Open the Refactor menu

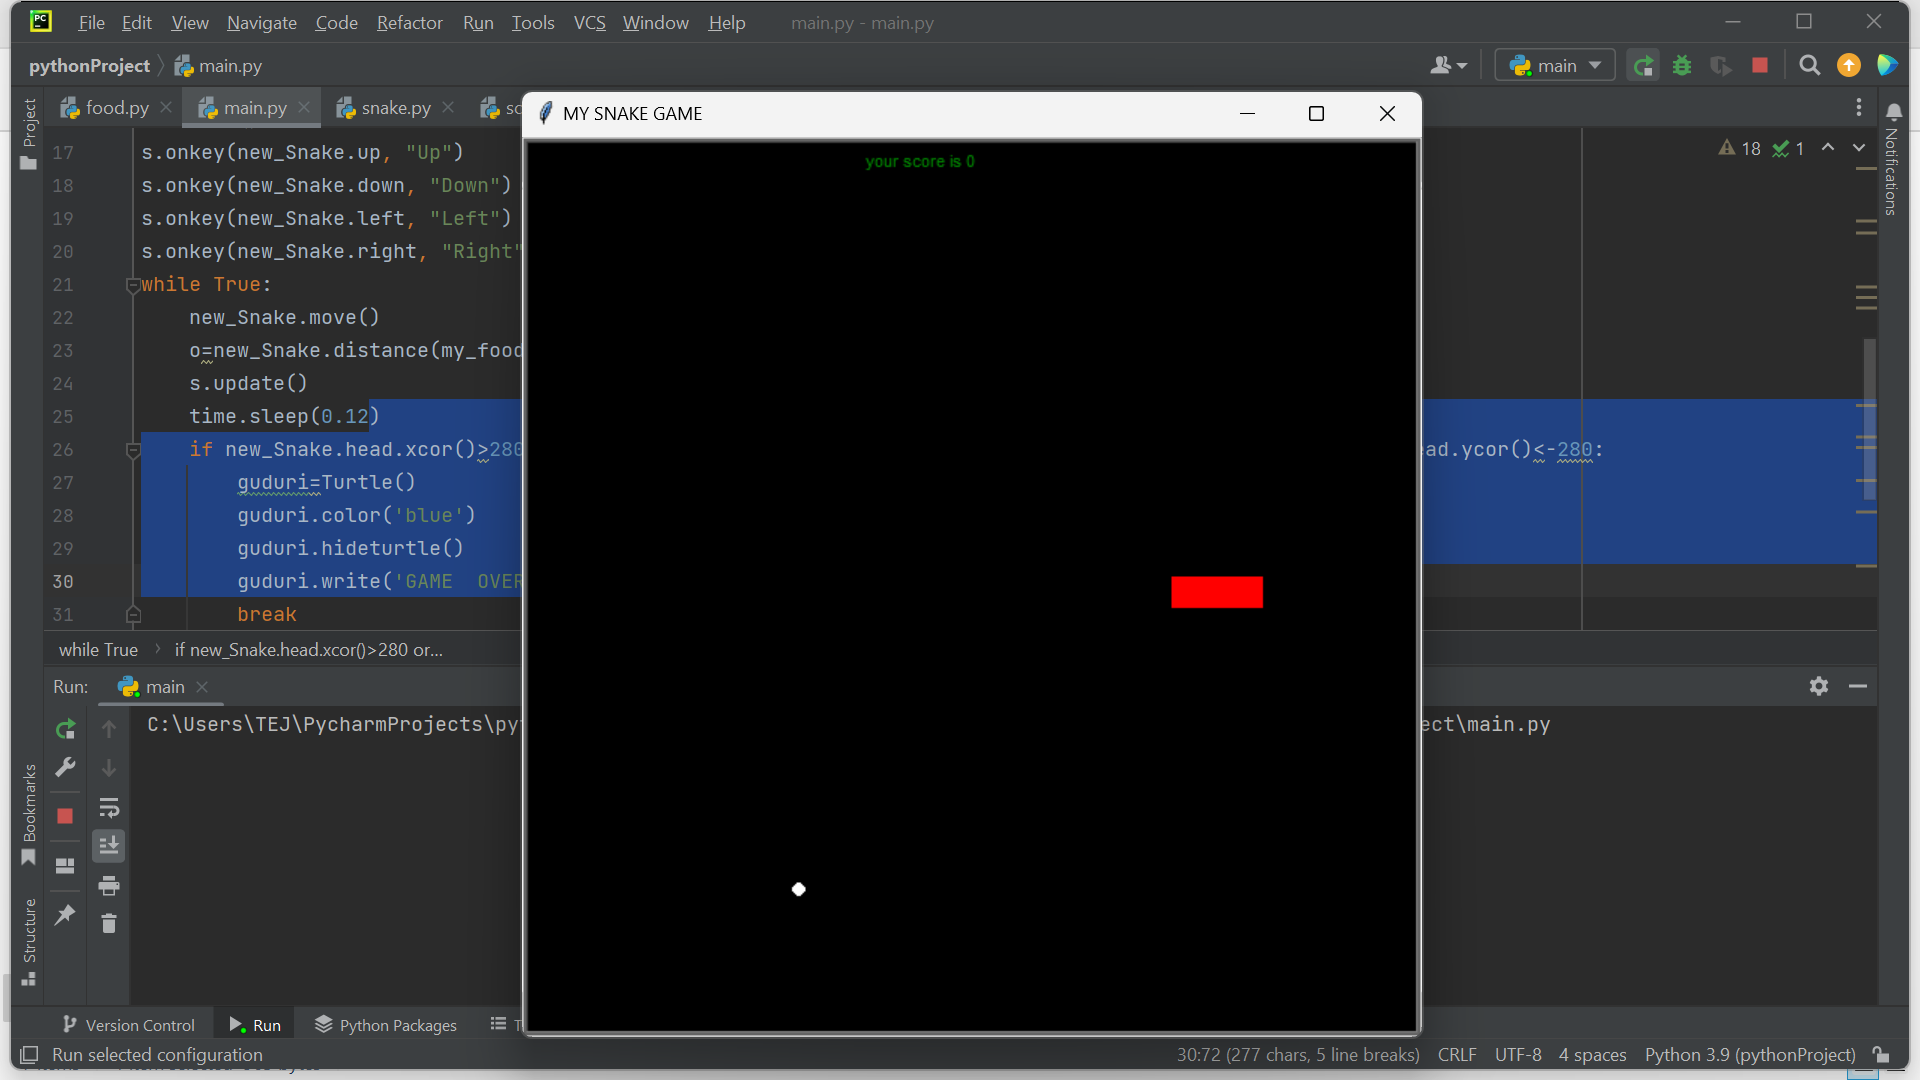tap(409, 22)
